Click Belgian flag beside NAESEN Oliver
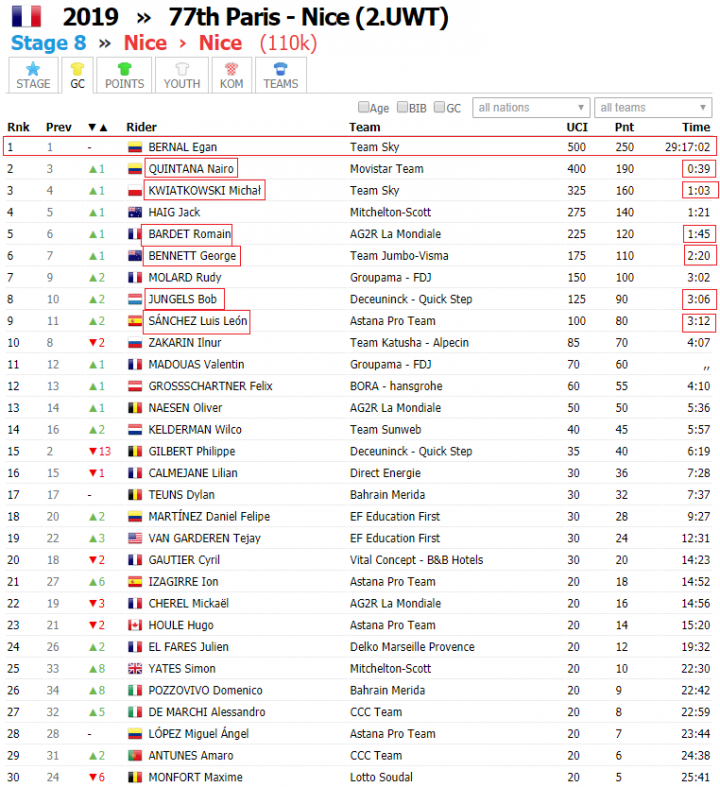720x787 pixels. click(134, 408)
